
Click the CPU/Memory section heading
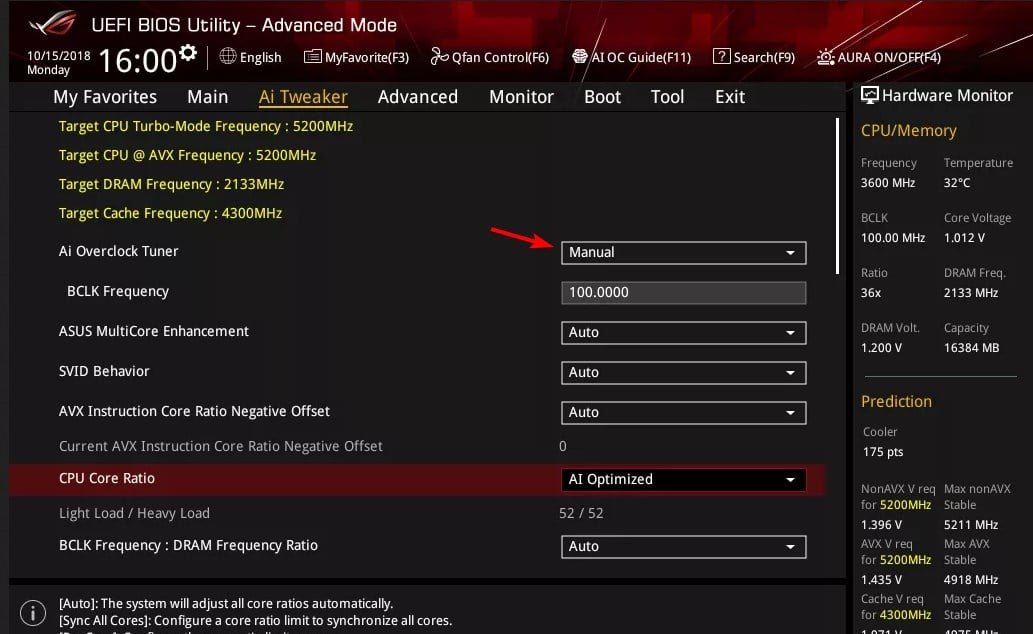tap(908, 130)
